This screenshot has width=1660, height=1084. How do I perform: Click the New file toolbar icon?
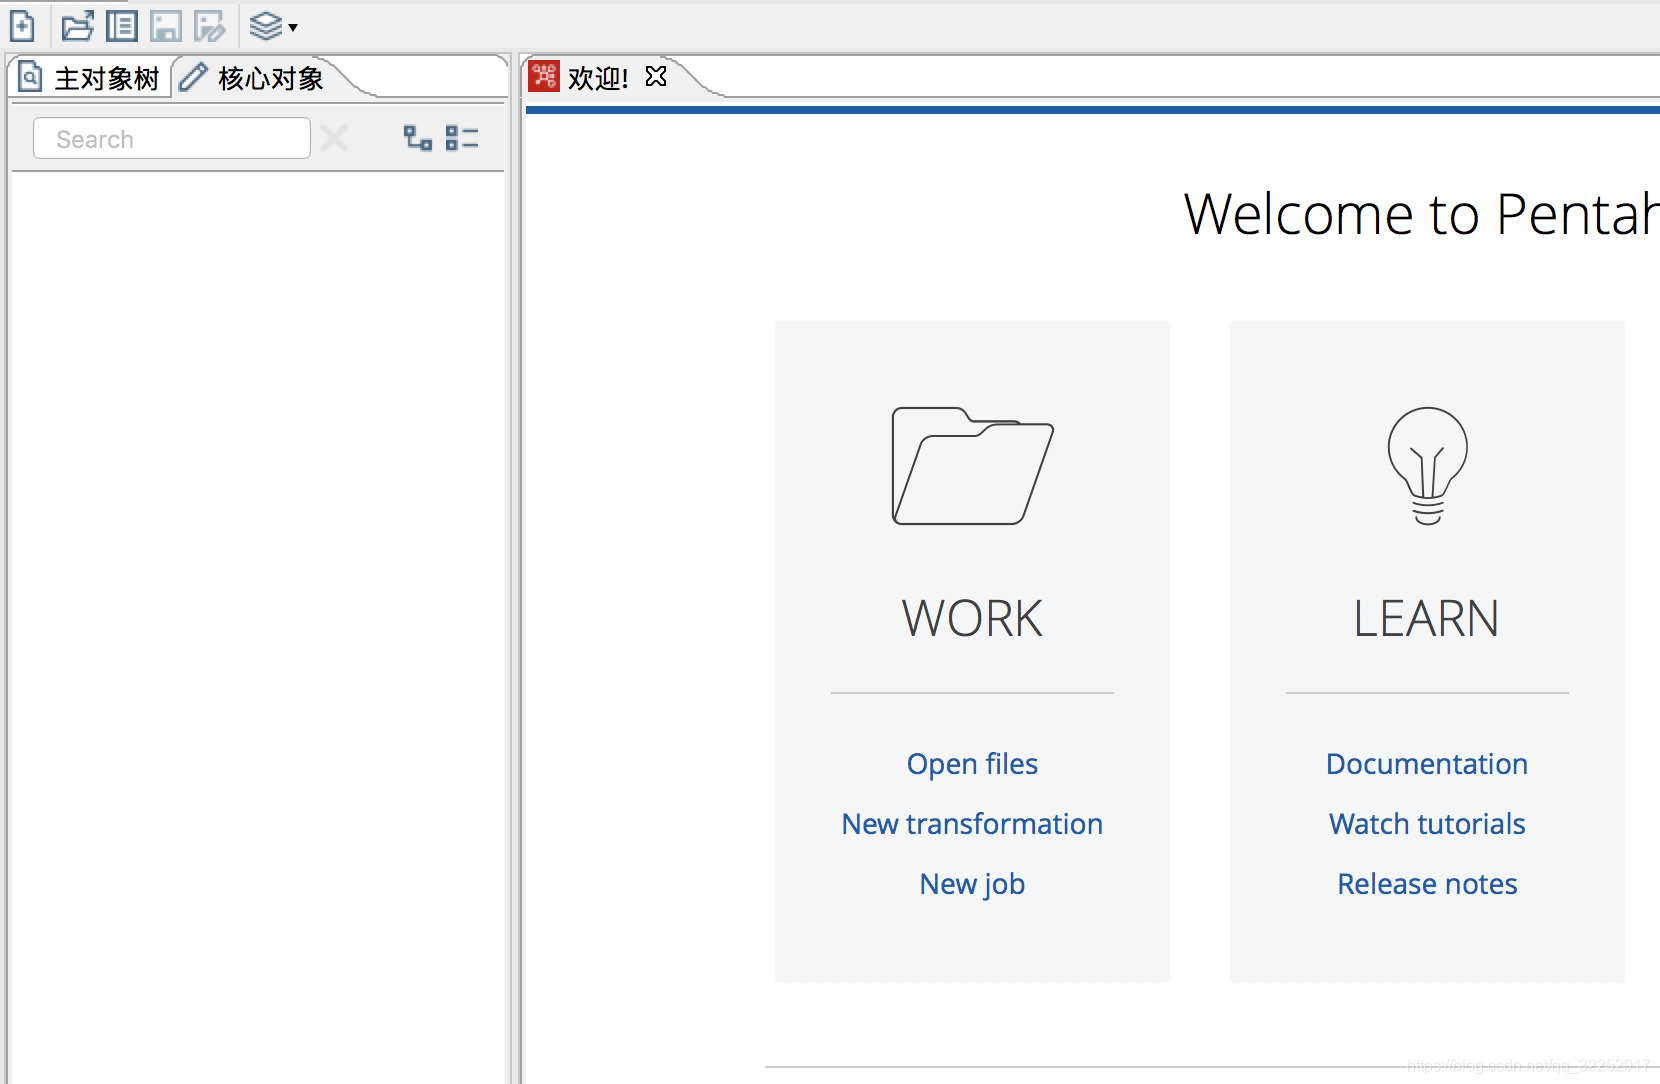(22, 26)
